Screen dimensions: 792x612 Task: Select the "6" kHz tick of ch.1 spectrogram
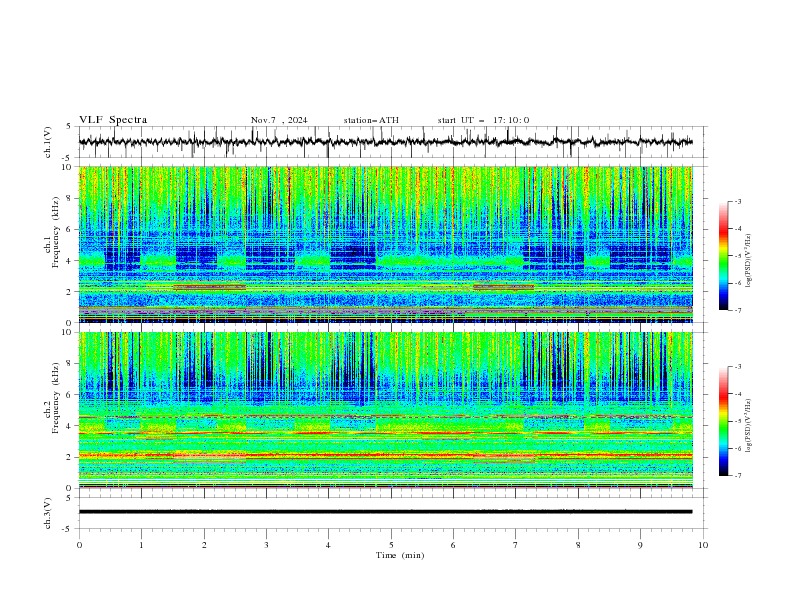click(71, 230)
